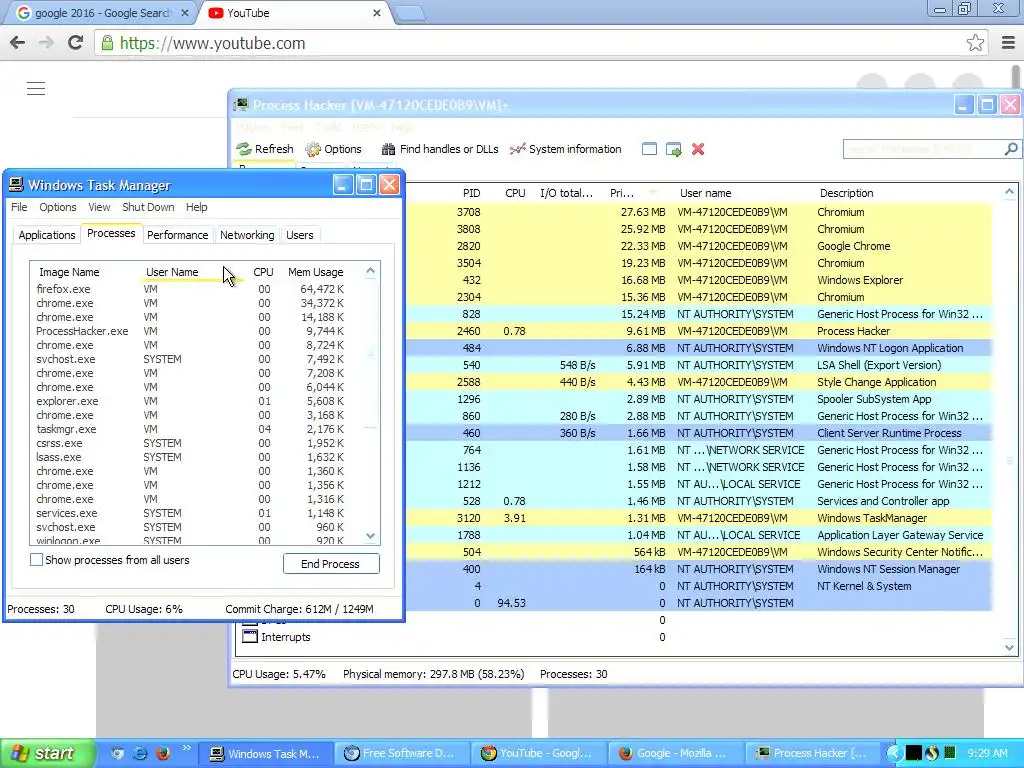Image resolution: width=1024 pixels, height=768 pixels.
Task: Close the google 2016 browser tab
Action: pyautogui.click(x=185, y=13)
